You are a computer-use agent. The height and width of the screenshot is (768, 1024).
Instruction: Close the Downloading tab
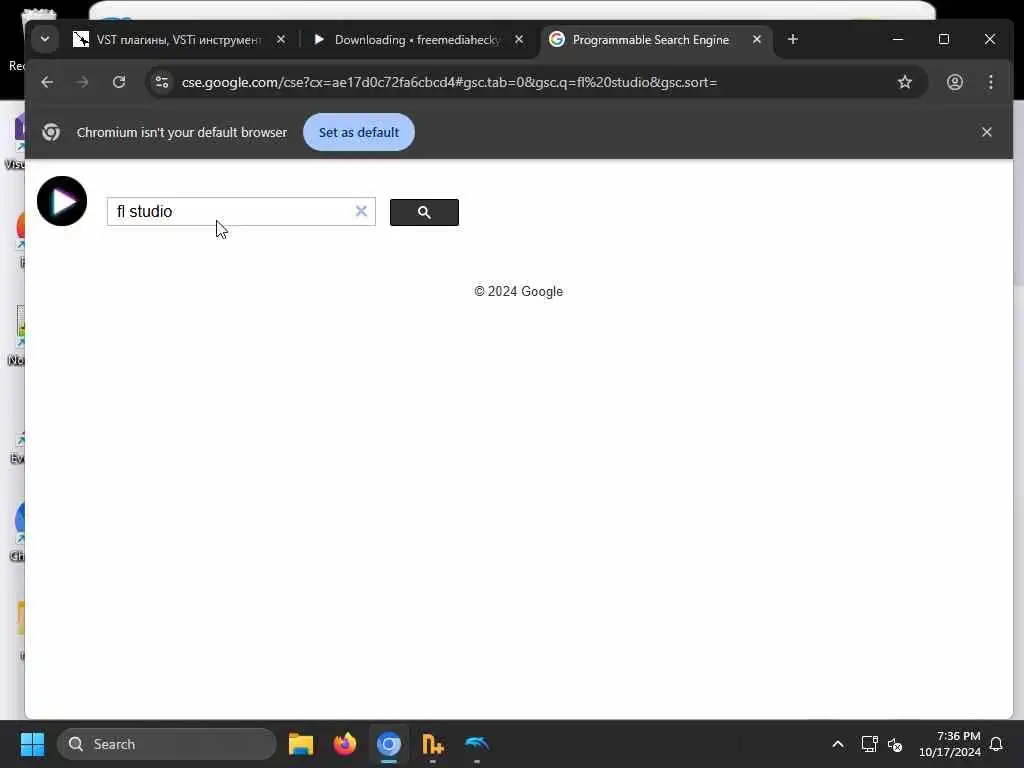tap(519, 40)
